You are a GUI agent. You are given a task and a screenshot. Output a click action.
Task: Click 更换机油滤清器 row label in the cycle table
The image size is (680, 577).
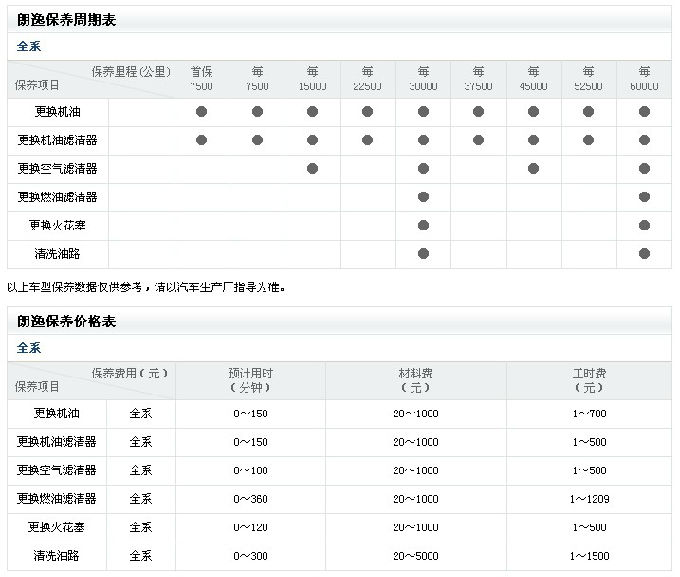[58, 140]
